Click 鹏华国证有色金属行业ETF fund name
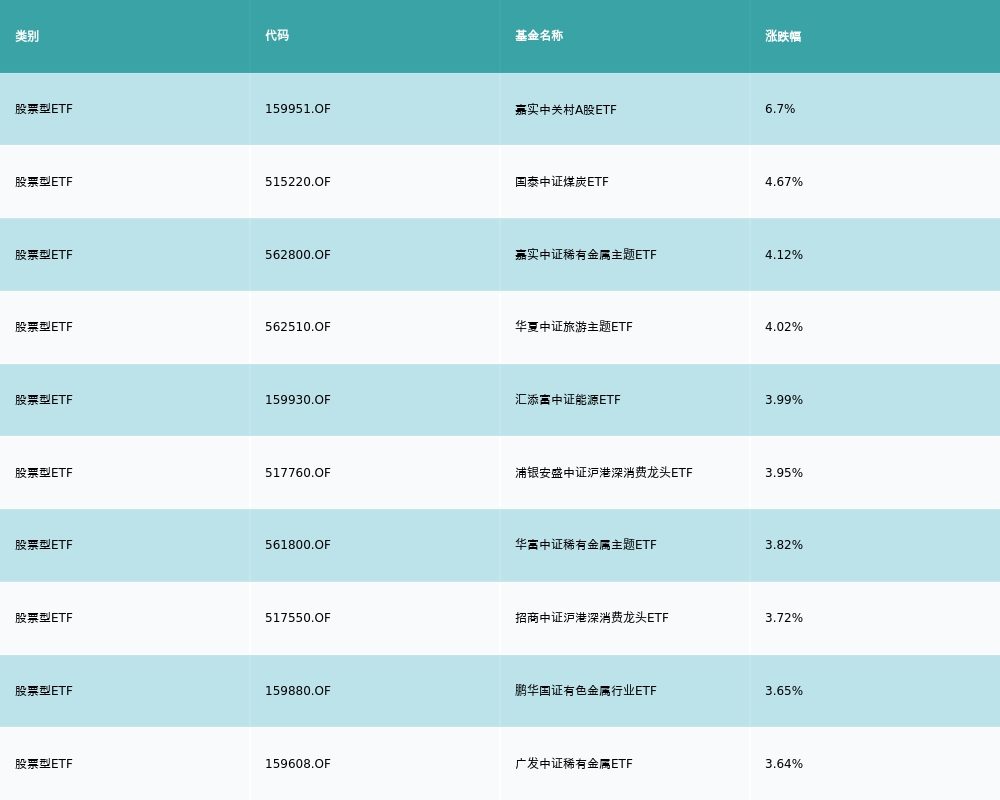 pyautogui.click(x=586, y=691)
